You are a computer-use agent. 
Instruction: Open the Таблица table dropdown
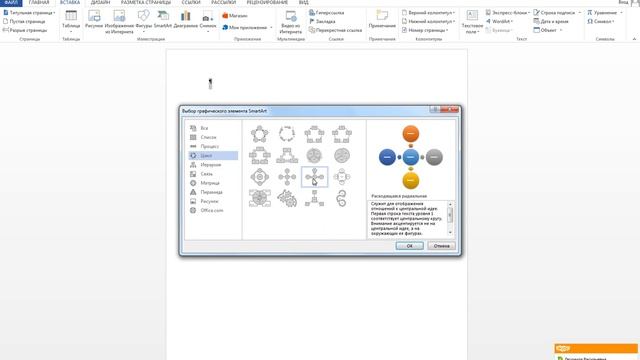[71, 21]
